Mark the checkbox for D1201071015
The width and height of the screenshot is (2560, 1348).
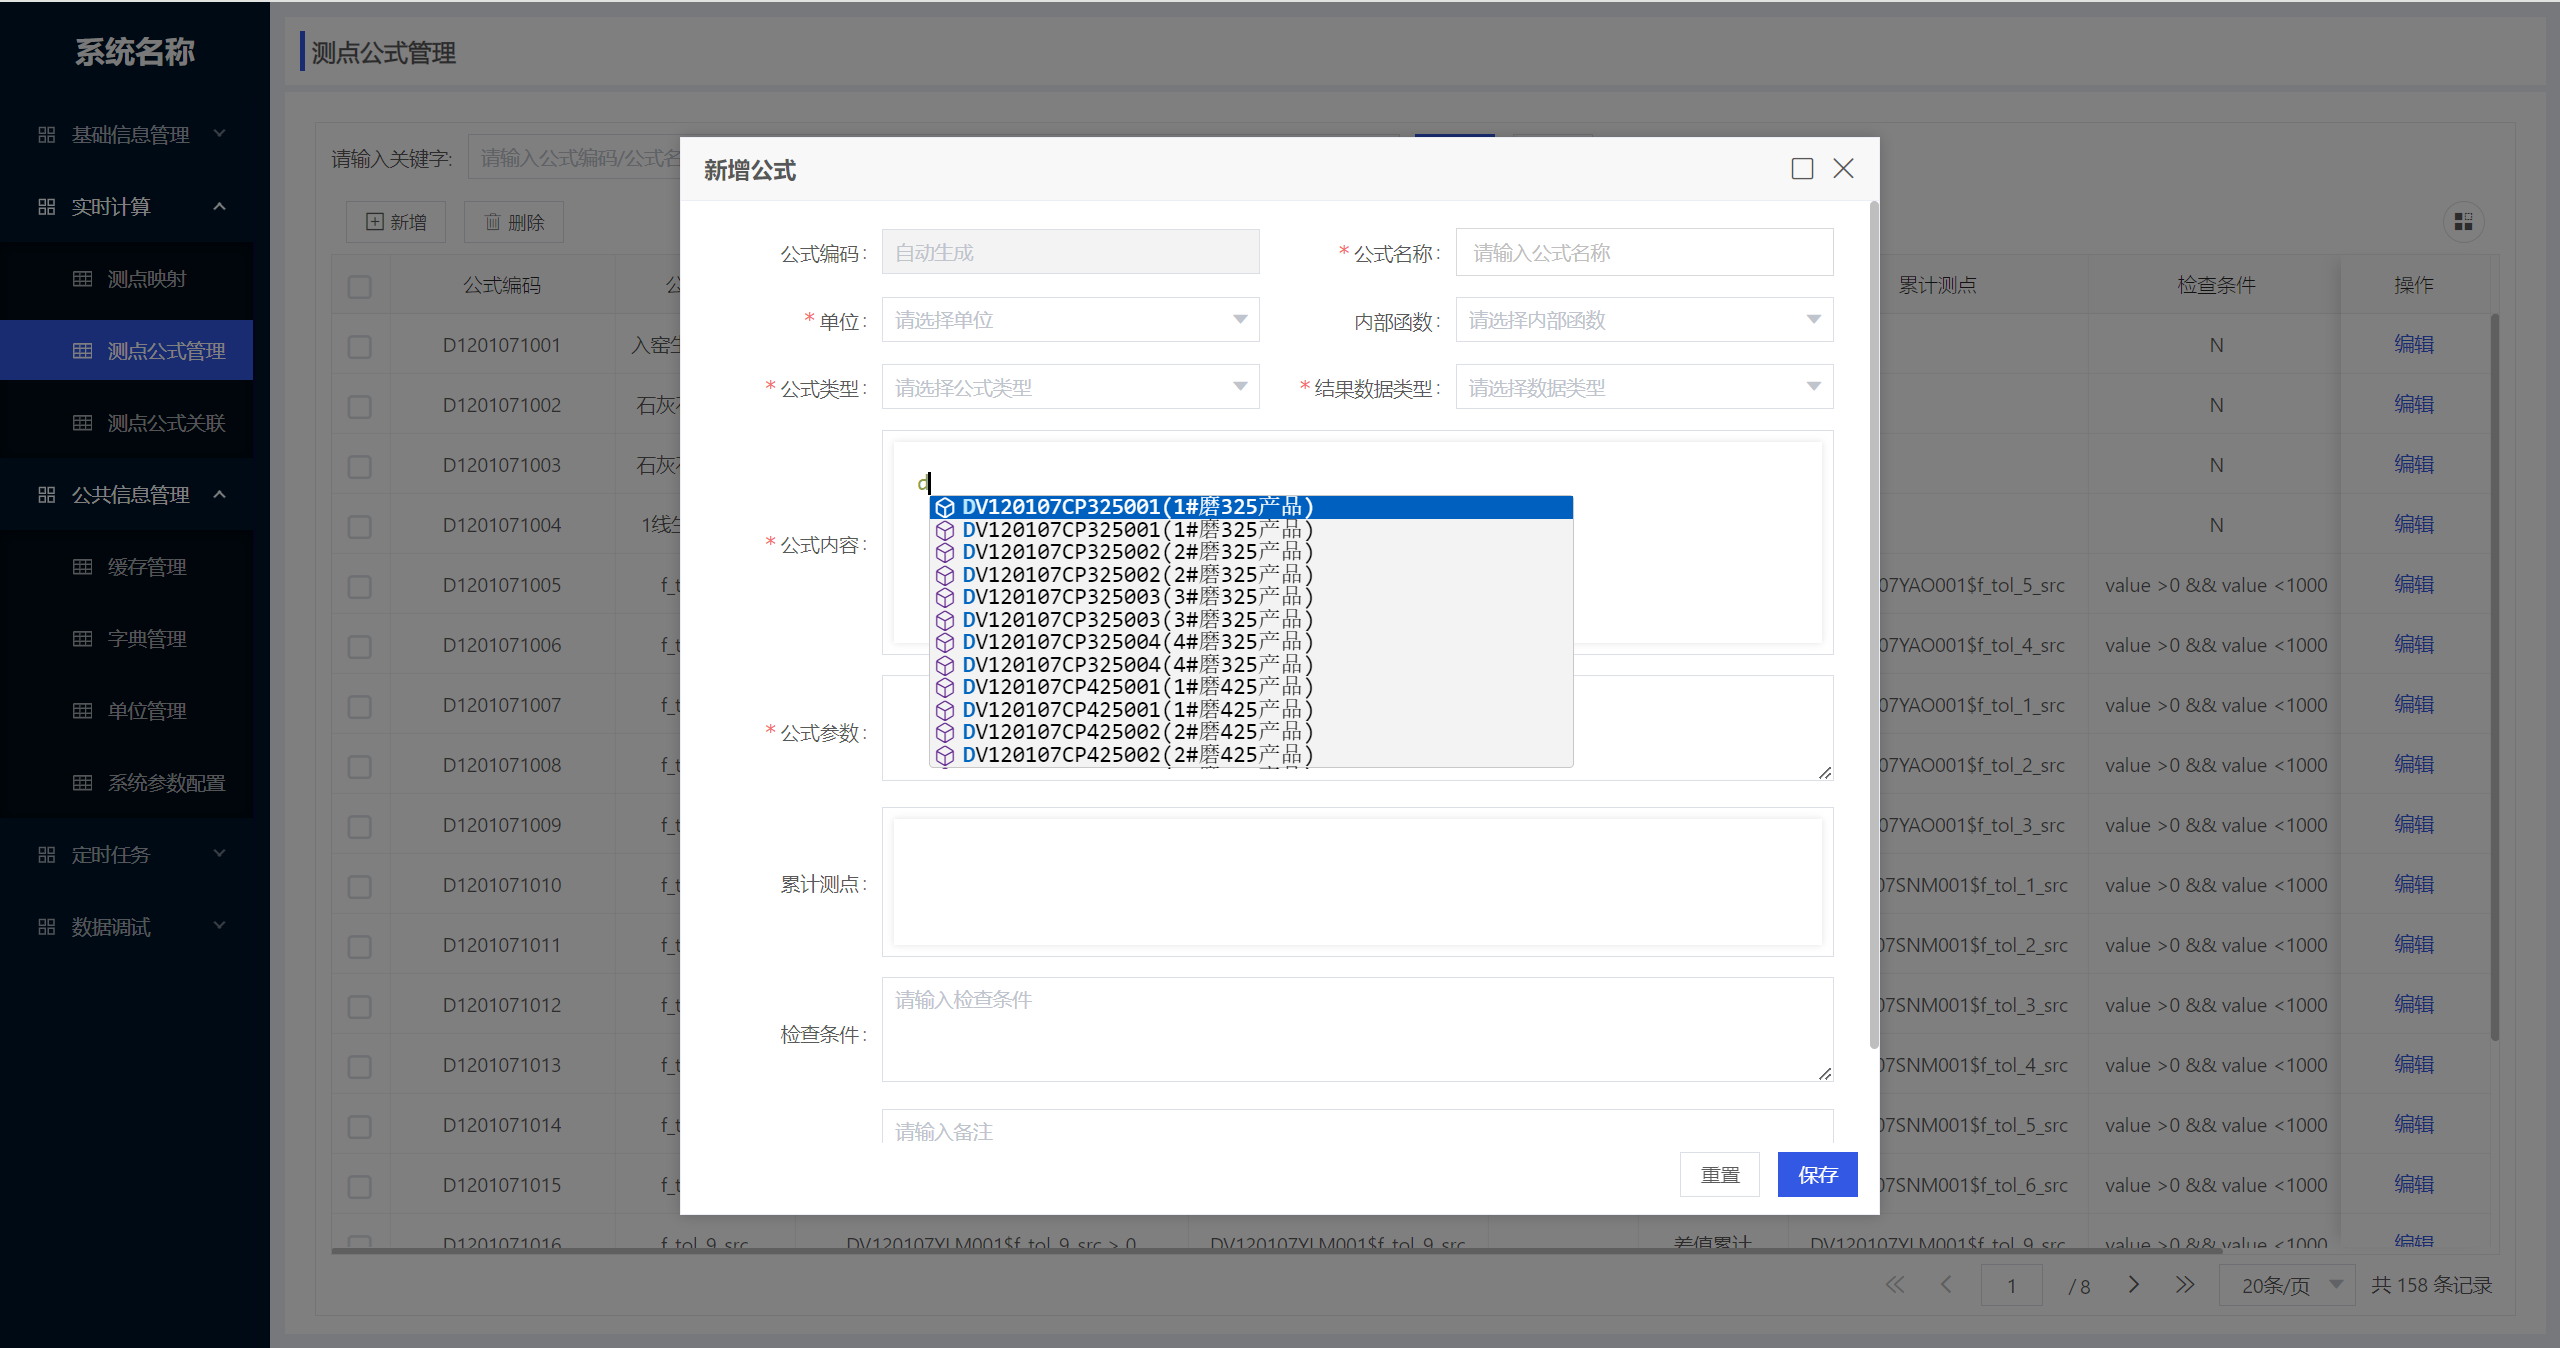[x=360, y=1186]
